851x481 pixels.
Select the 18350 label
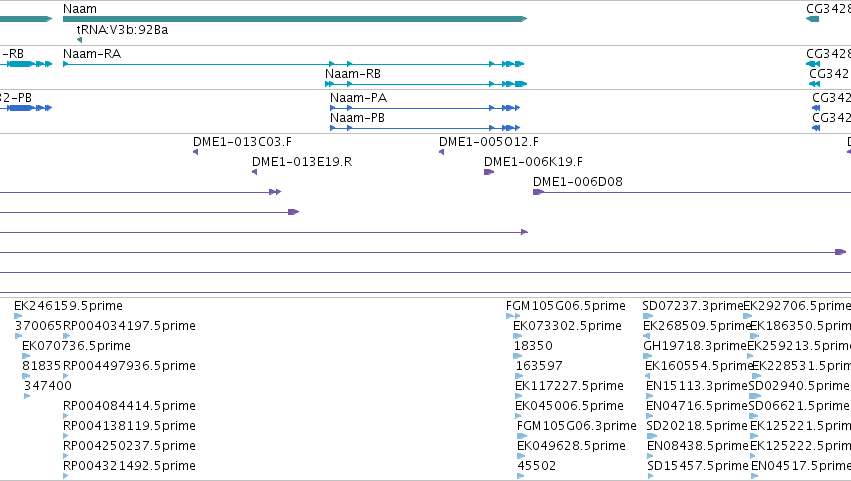(533, 346)
